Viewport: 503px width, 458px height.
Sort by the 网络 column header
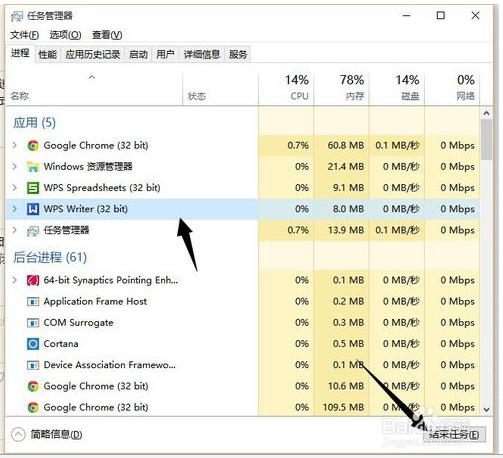click(452, 87)
